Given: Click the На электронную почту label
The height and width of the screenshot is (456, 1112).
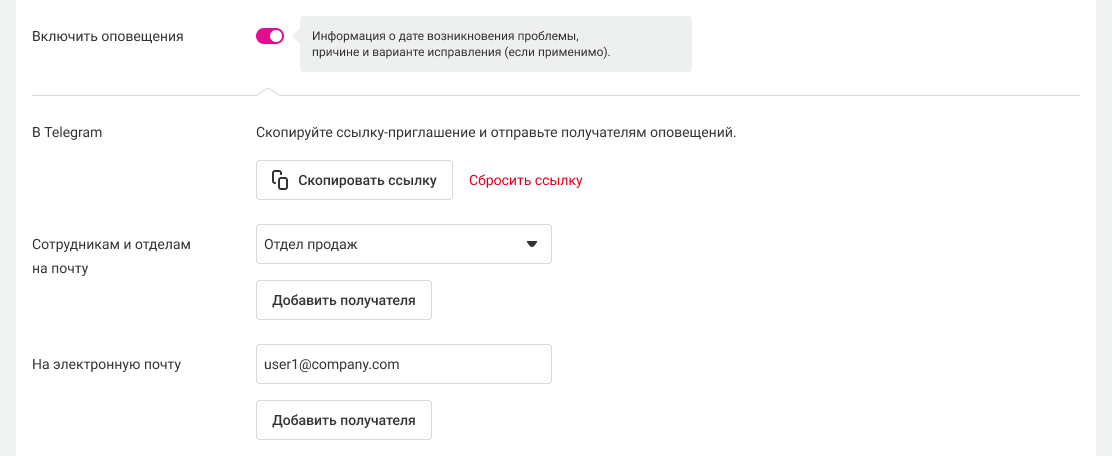Looking at the screenshot, I should coord(106,364).
